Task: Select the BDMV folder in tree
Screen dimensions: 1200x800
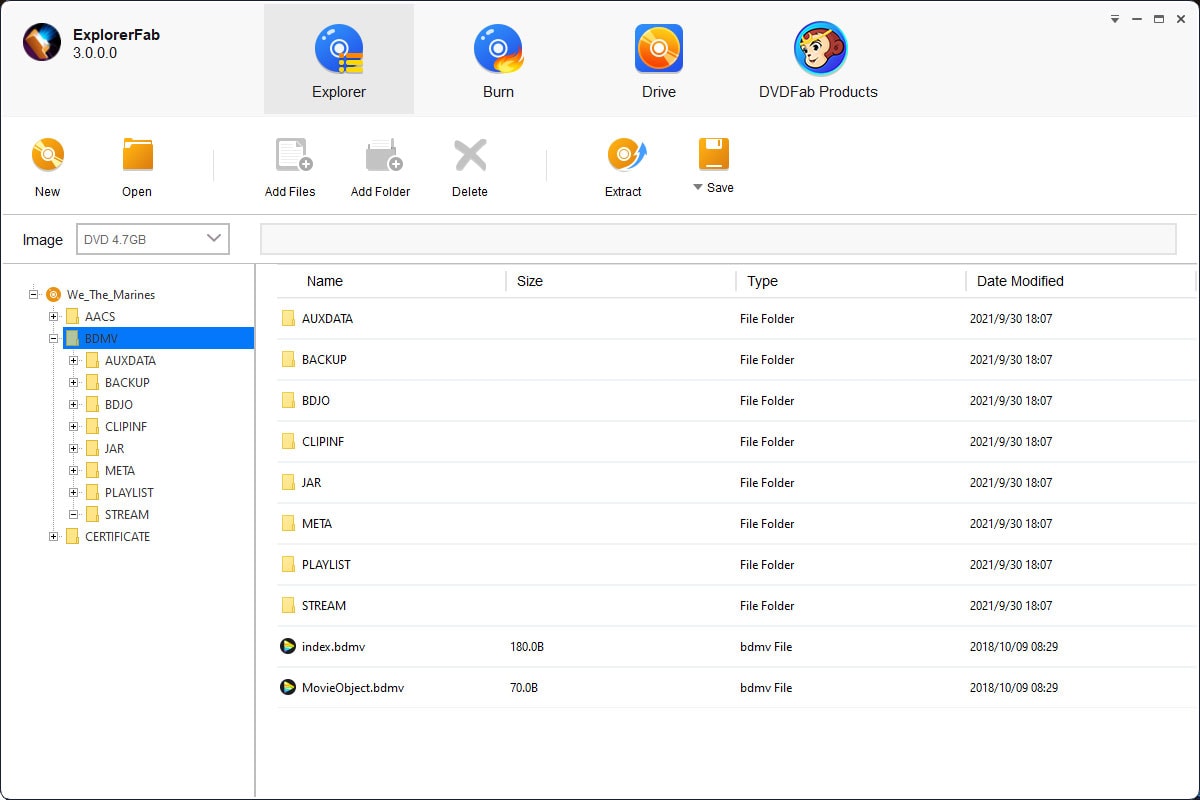Action: (x=158, y=338)
